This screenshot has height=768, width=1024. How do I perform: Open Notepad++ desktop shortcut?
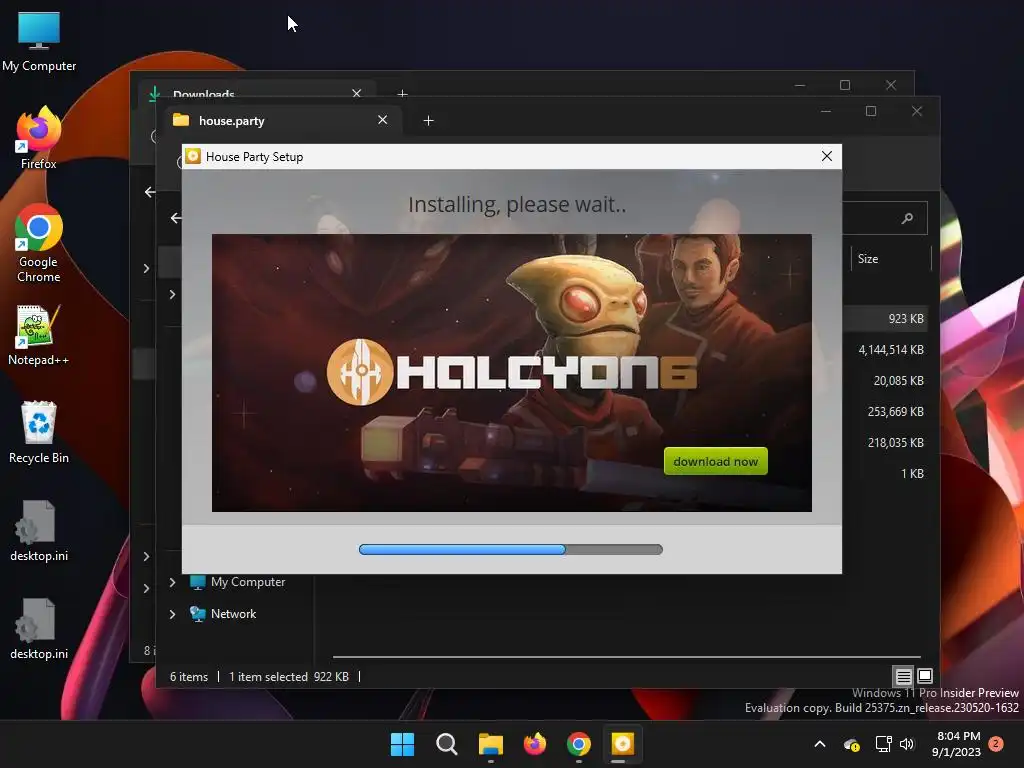39,335
